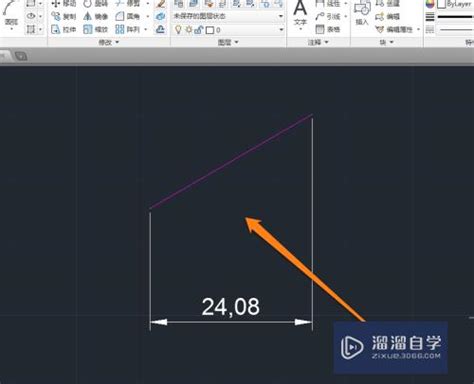
Task: Toggle layer 0 on/off lightbulb
Action: tap(178, 30)
